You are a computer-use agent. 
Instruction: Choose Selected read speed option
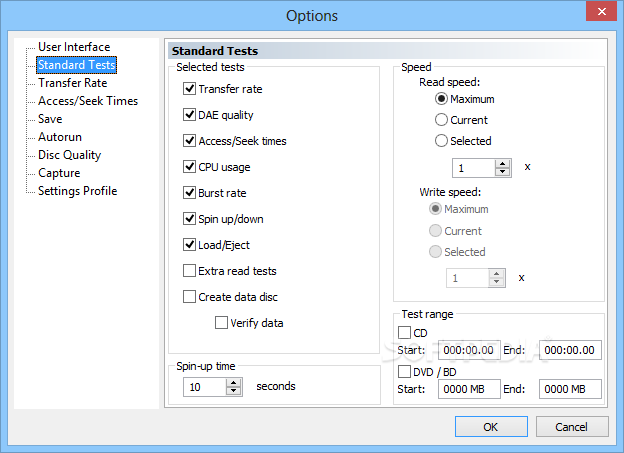(x=441, y=141)
